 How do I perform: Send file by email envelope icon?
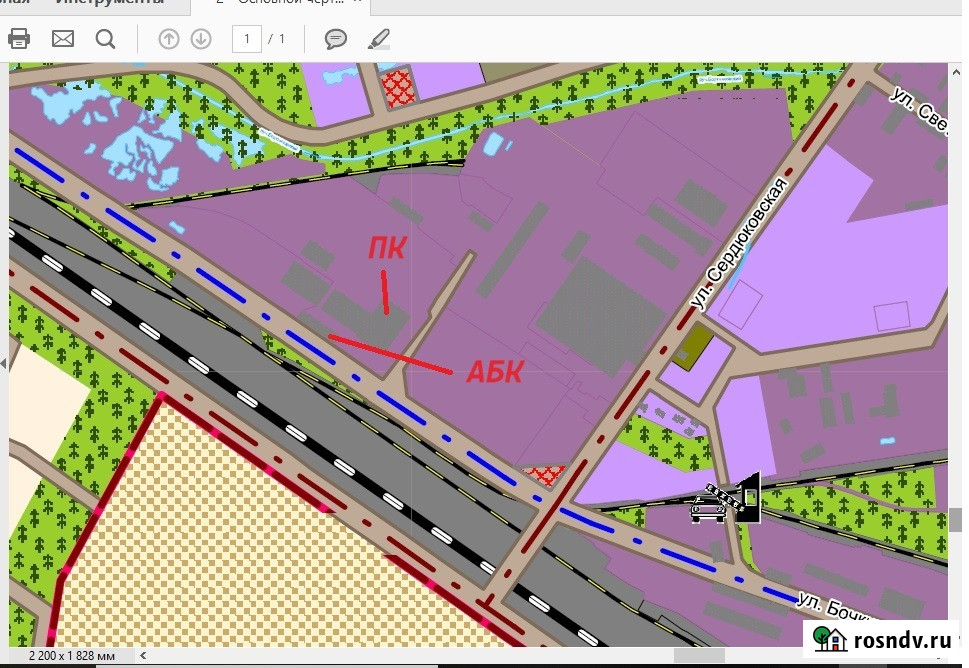(x=62, y=39)
